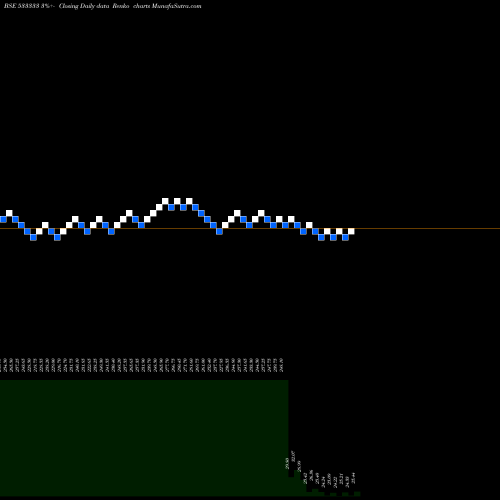Click the large green volume block
The image size is (500, 500).
tap(144, 438)
